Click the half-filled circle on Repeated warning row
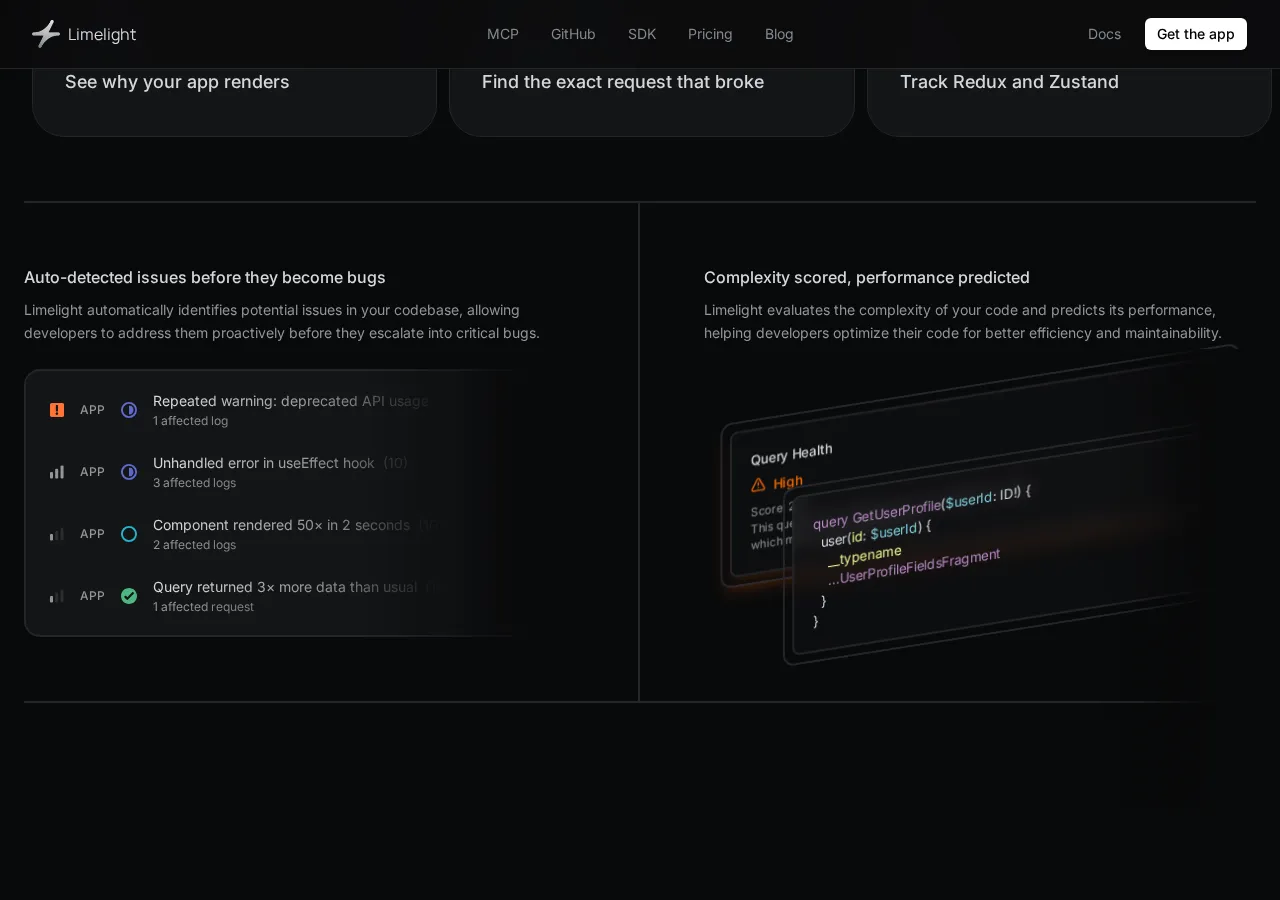This screenshot has height=900, width=1280. click(129, 410)
